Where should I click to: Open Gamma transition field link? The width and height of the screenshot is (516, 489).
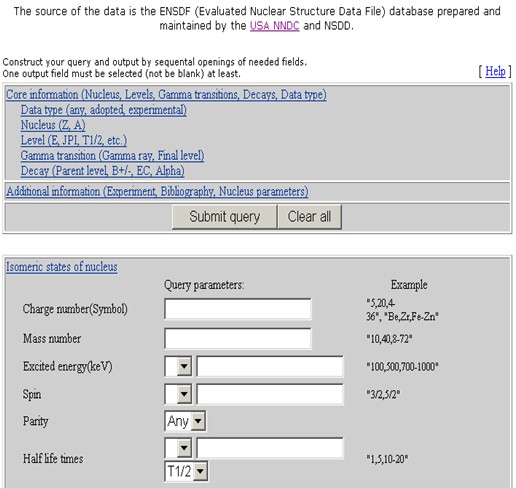pos(112,156)
